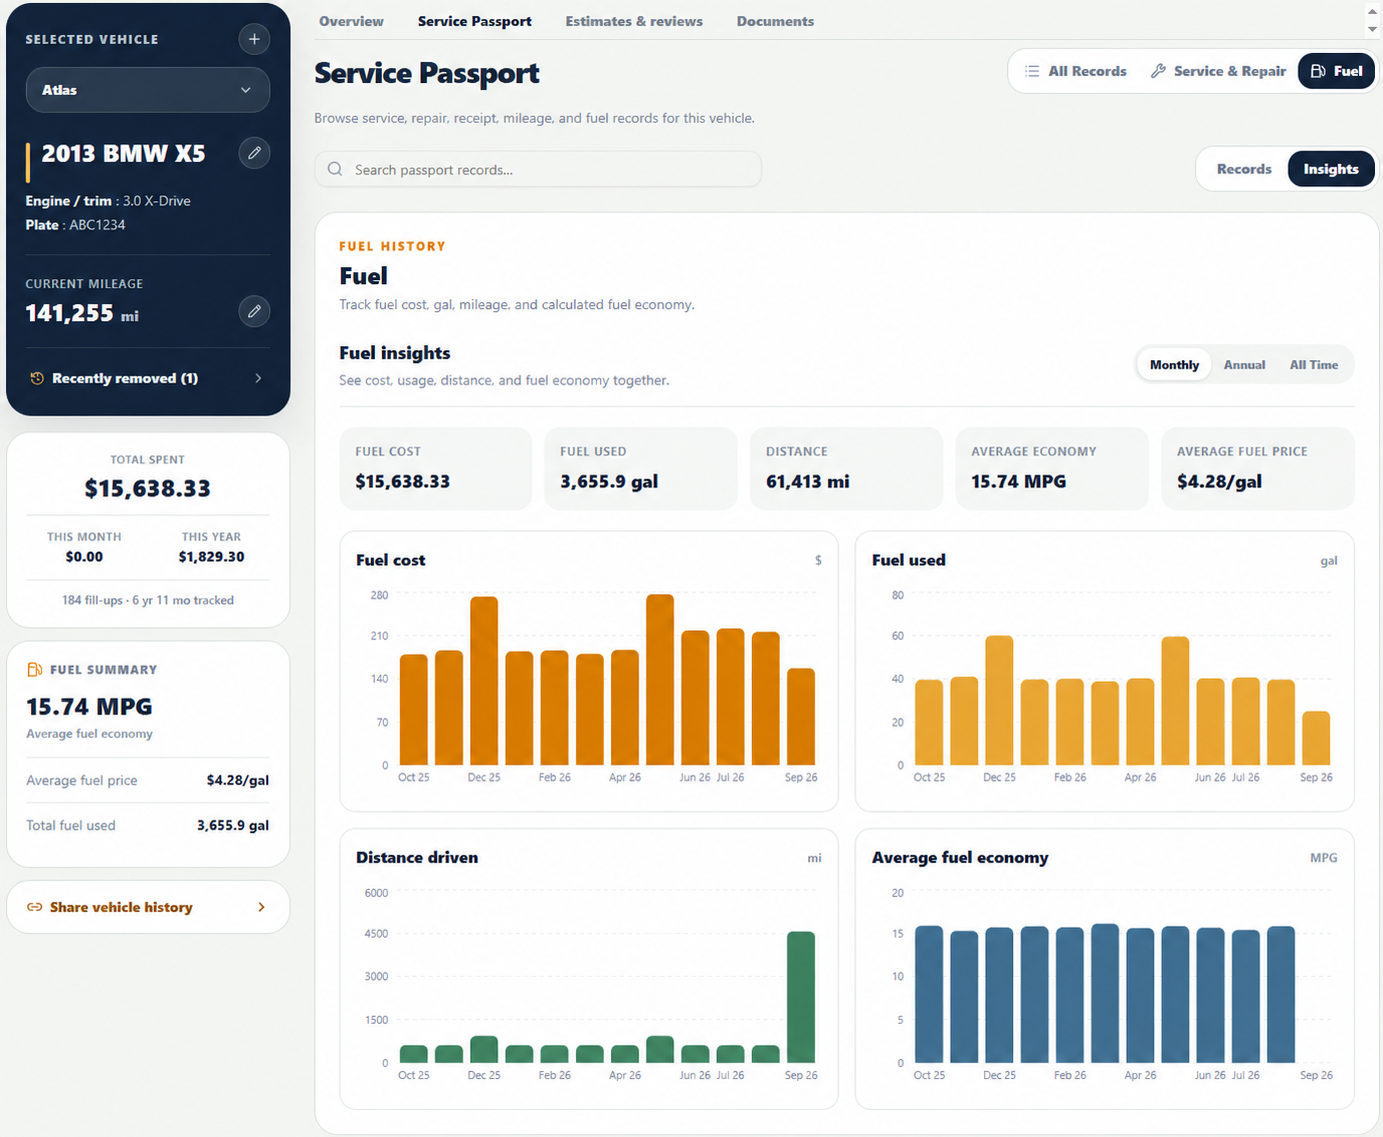Screen dimensions: 1383x1137
Task: Select the Fuel filter
Action: pos(1336,71)
